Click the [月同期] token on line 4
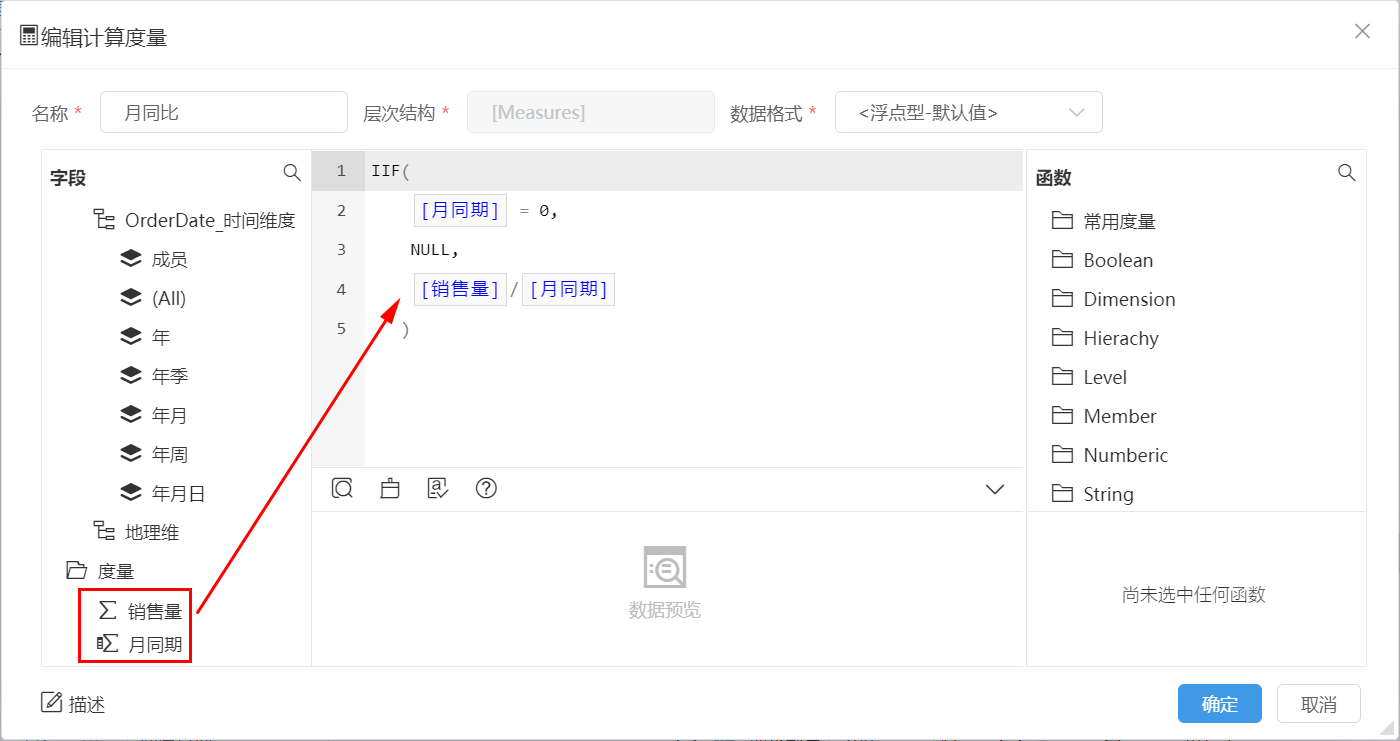This screenshot has width=1400, height=741. tap(568, 289)
